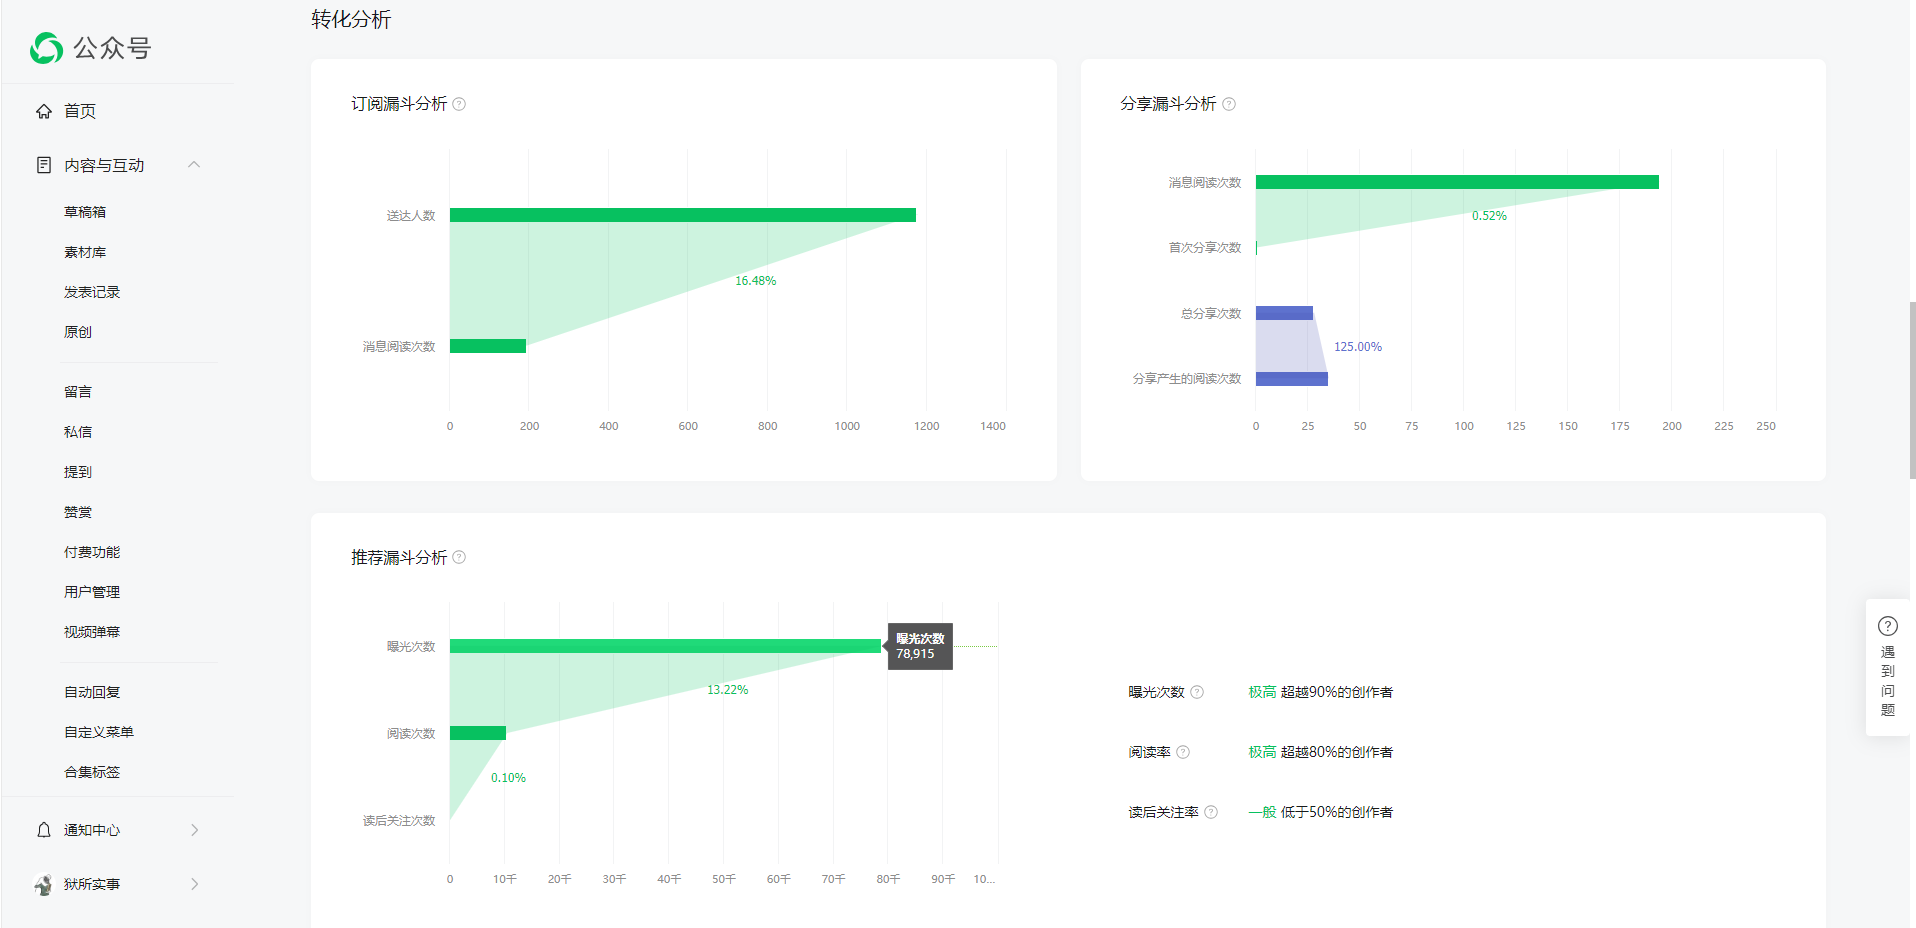Image resolution: width=1916 pixels, height=928 pixels.
Task: Click the 通知中心 bell icon
Action: [44, 830]
